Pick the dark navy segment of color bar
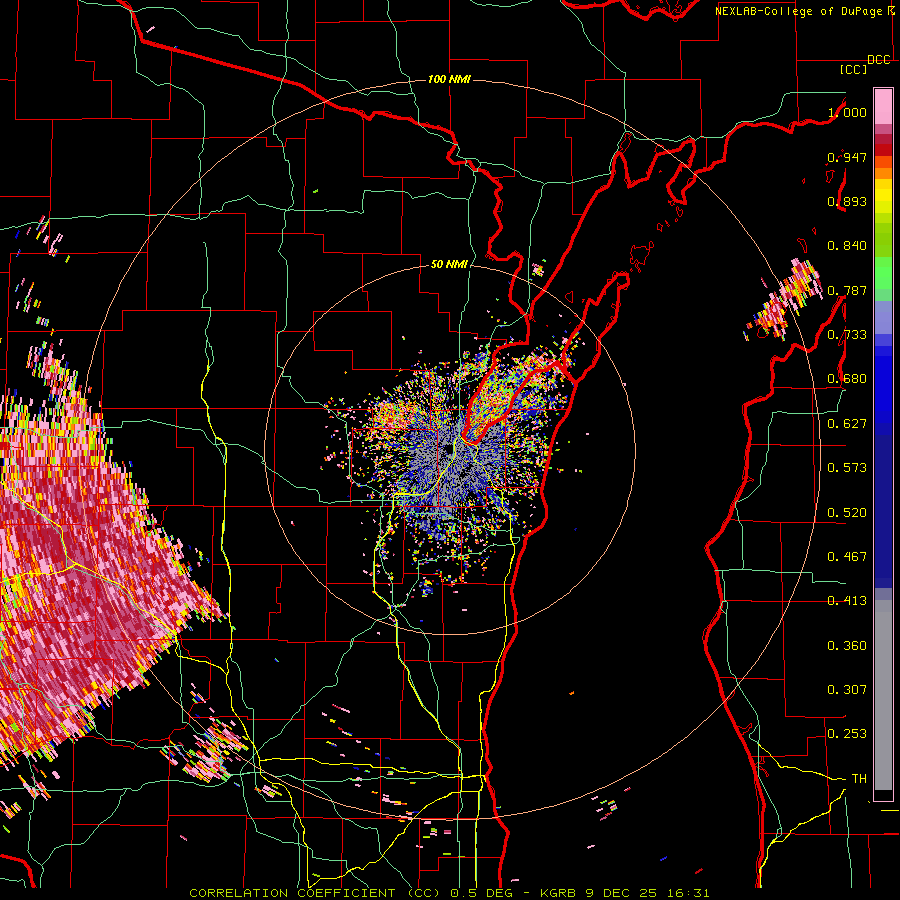 point(883,508)
